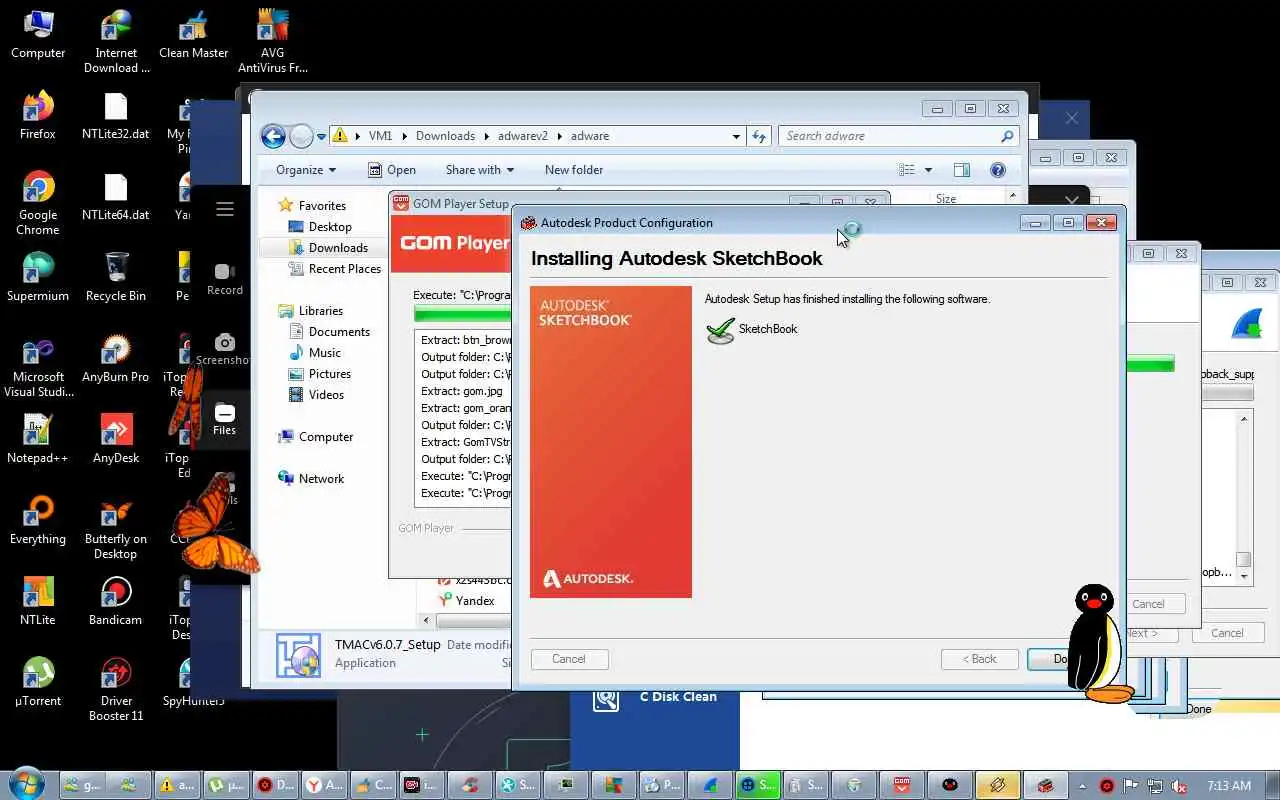The image size is (1280, 800).
Task: Open the Butterfly on Desktop shortcut
Action: tap(116, 528)
